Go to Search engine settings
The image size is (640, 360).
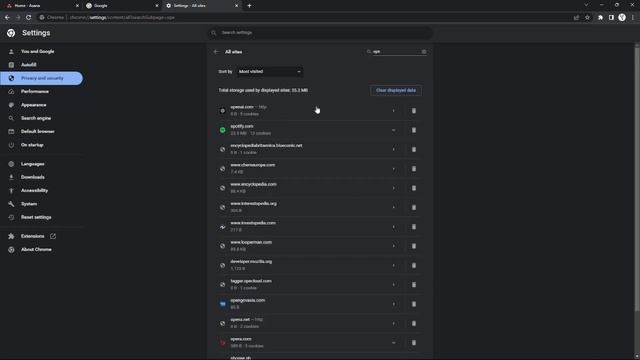tap(36, 118)
